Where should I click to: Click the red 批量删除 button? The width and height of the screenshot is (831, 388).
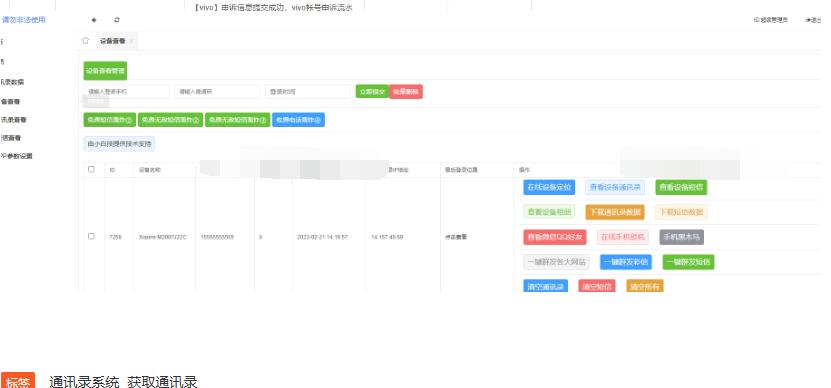tap(406, 92)
